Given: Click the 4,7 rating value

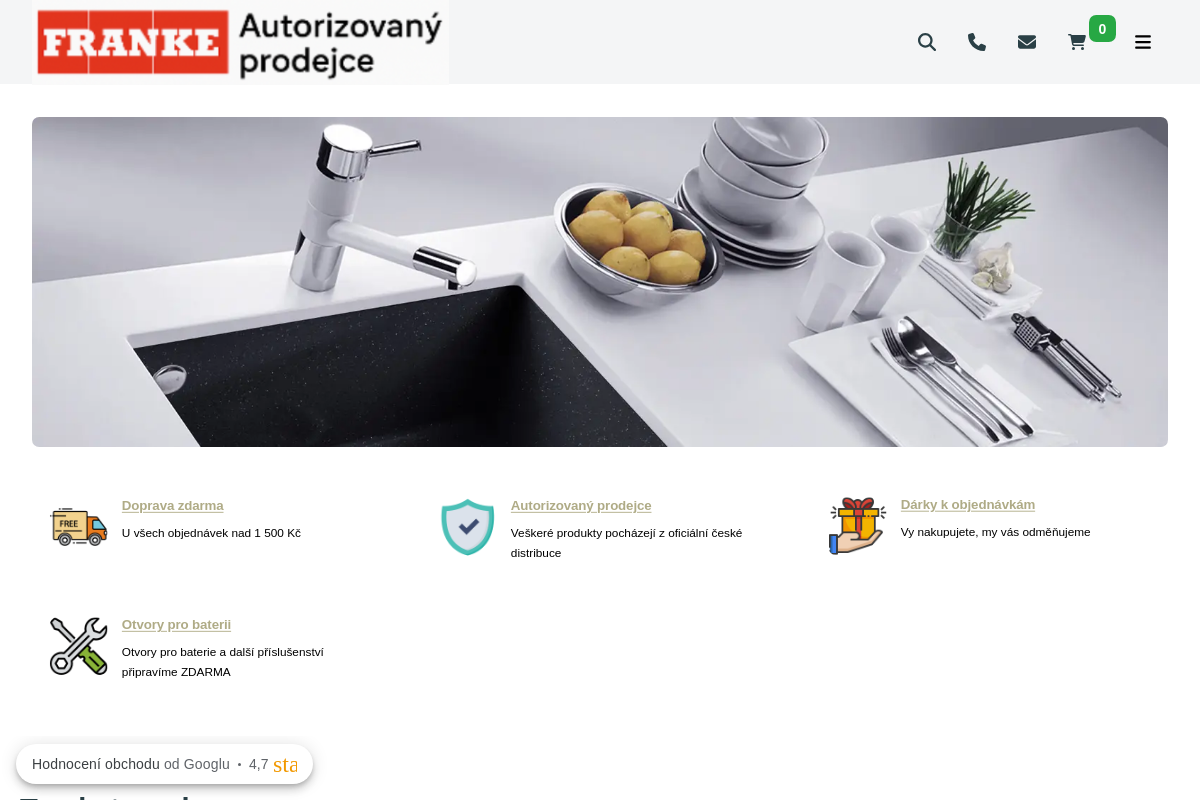Looking at the screenshot, I should point(259,764).
